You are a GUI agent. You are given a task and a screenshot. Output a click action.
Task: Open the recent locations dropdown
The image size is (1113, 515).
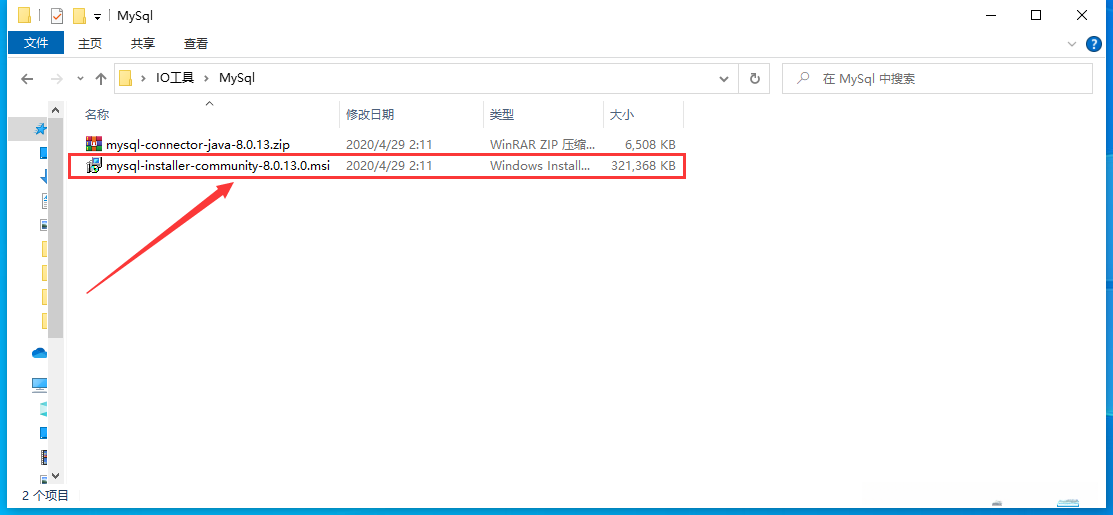[x=80, y=79]
